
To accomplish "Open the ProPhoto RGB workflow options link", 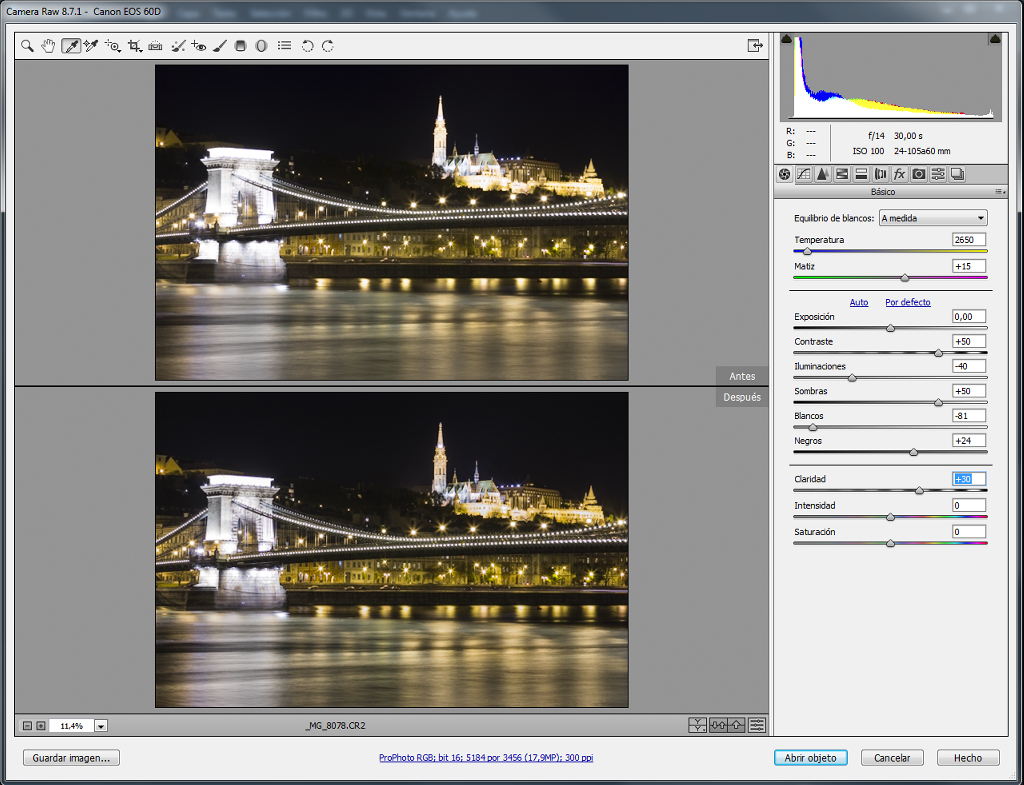I will (486, 758).
